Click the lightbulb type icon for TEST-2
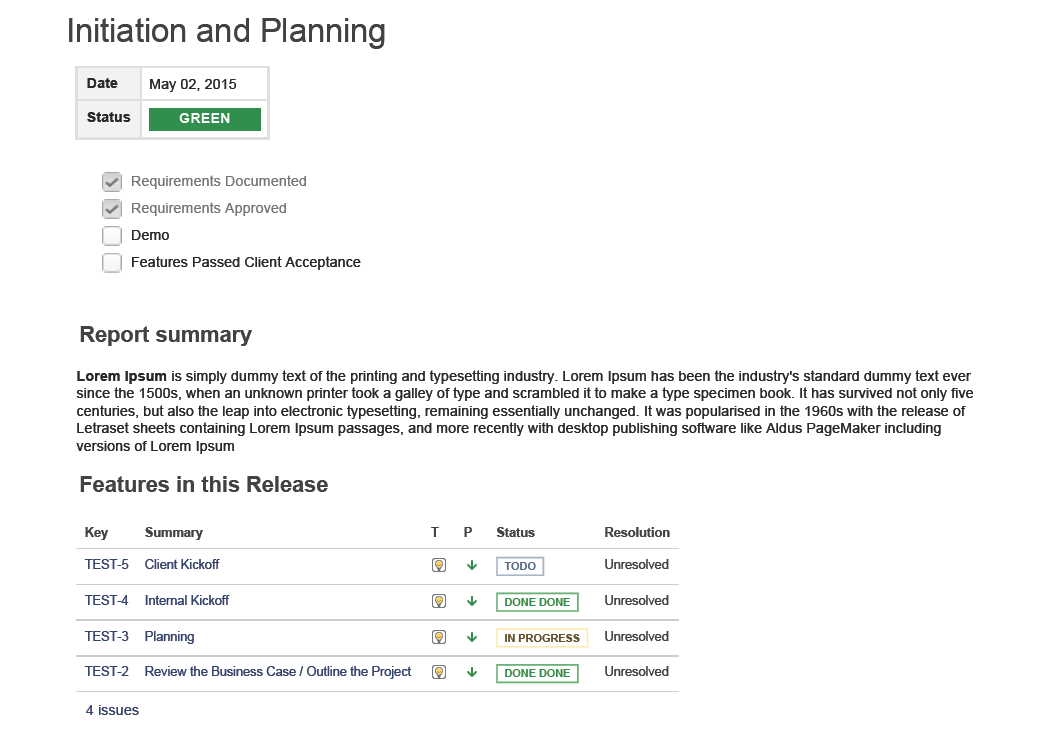 [x=438, y=672]
